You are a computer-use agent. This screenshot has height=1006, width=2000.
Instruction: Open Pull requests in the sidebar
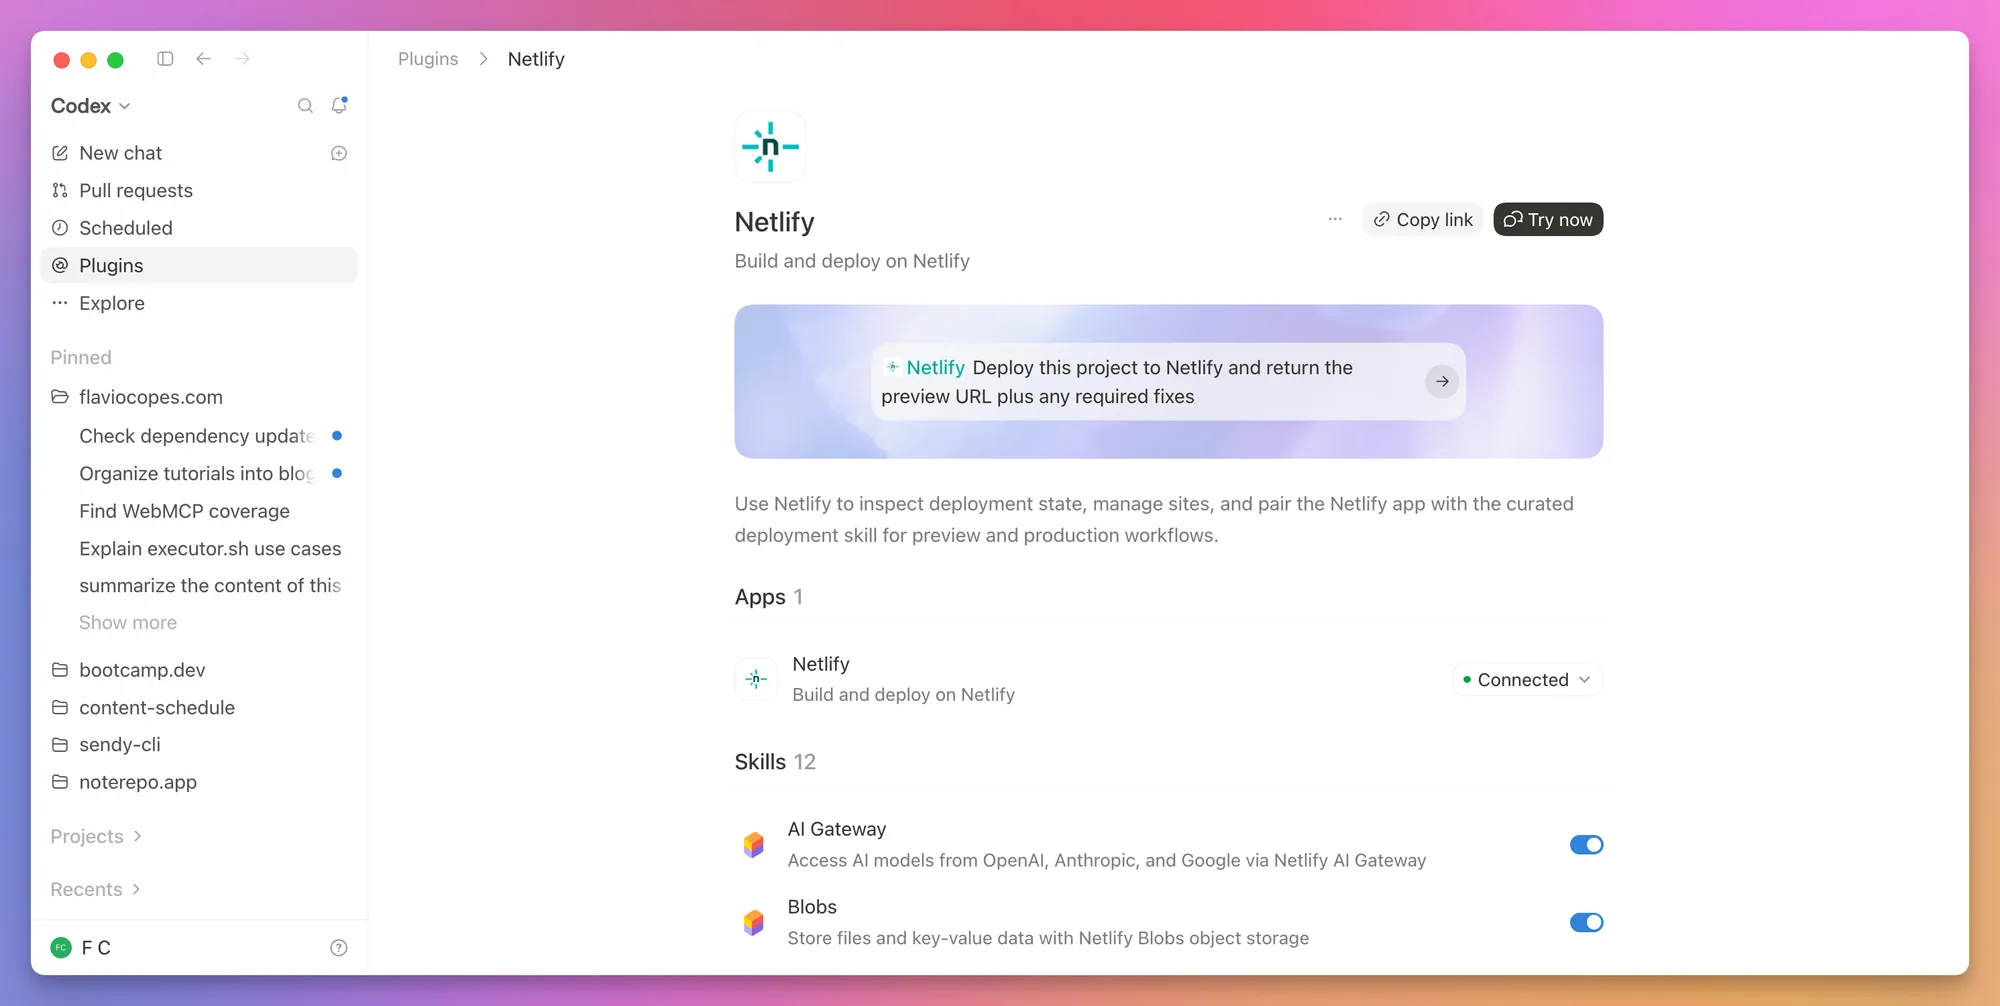(x=199, y=190)
